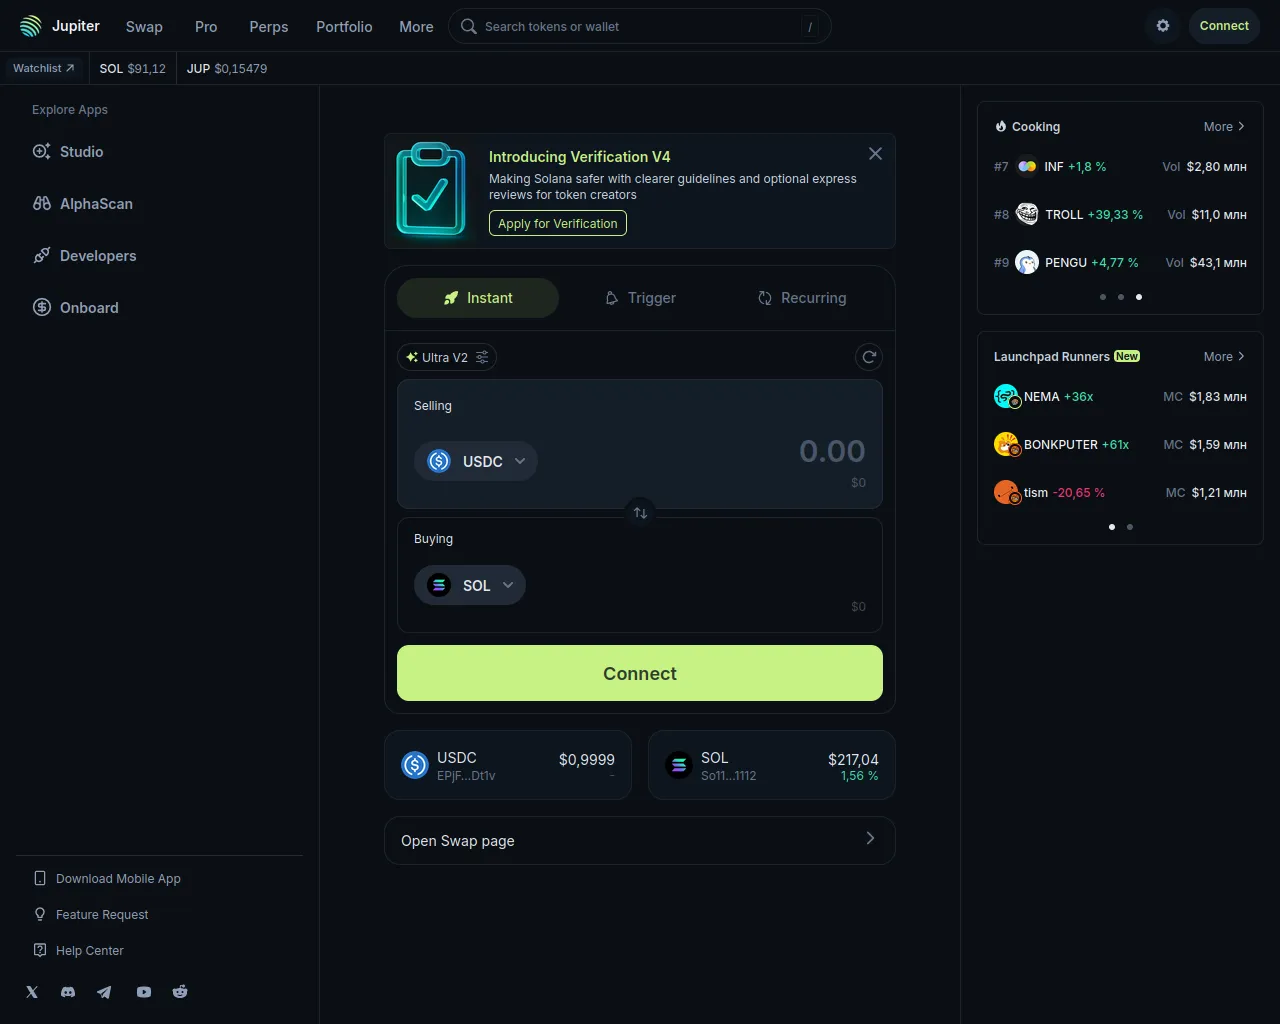The image size is (1280, 1024).
Task: Refresh the swap quote
Action: pyautogui.click(x=869, y=357)
